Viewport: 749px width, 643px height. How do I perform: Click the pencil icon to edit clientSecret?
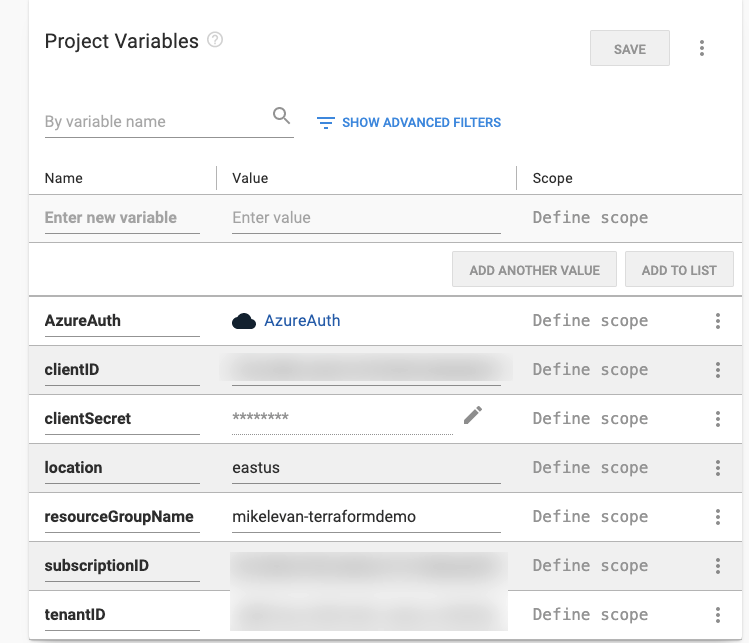coord(473,416)
